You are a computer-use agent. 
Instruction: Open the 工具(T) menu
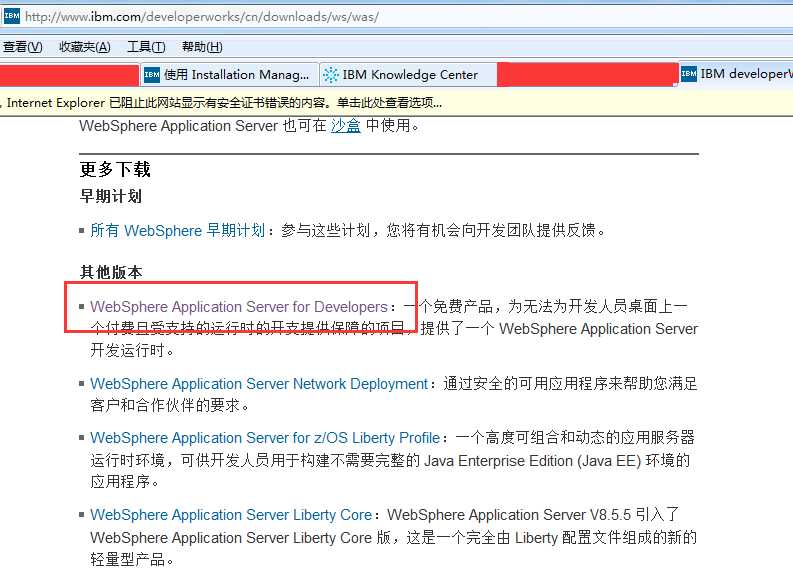(146, 47)
